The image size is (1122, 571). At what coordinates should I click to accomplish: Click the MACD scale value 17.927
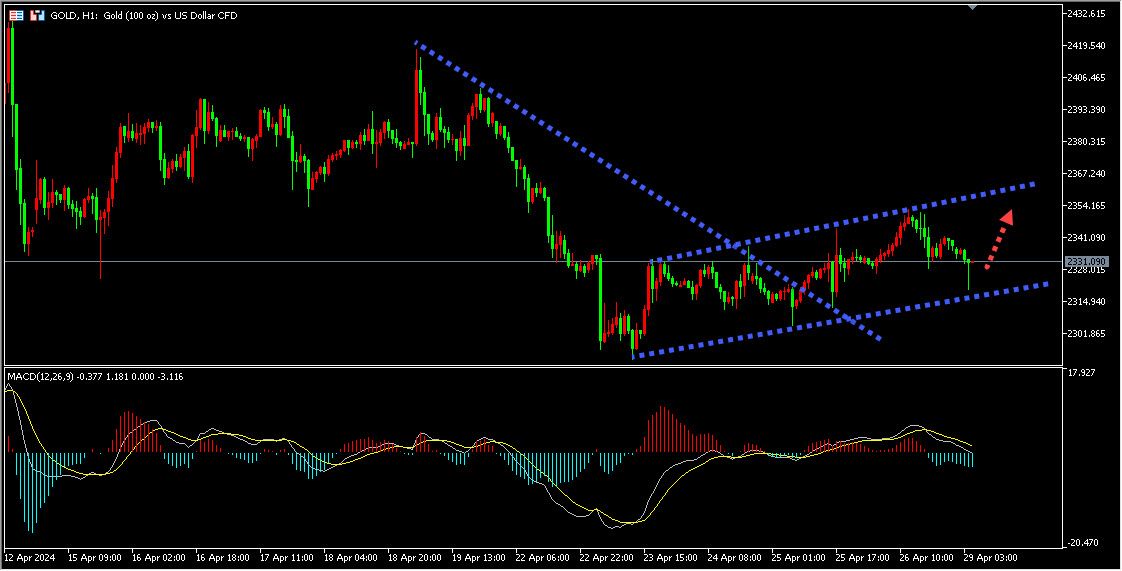(1082, 373)
